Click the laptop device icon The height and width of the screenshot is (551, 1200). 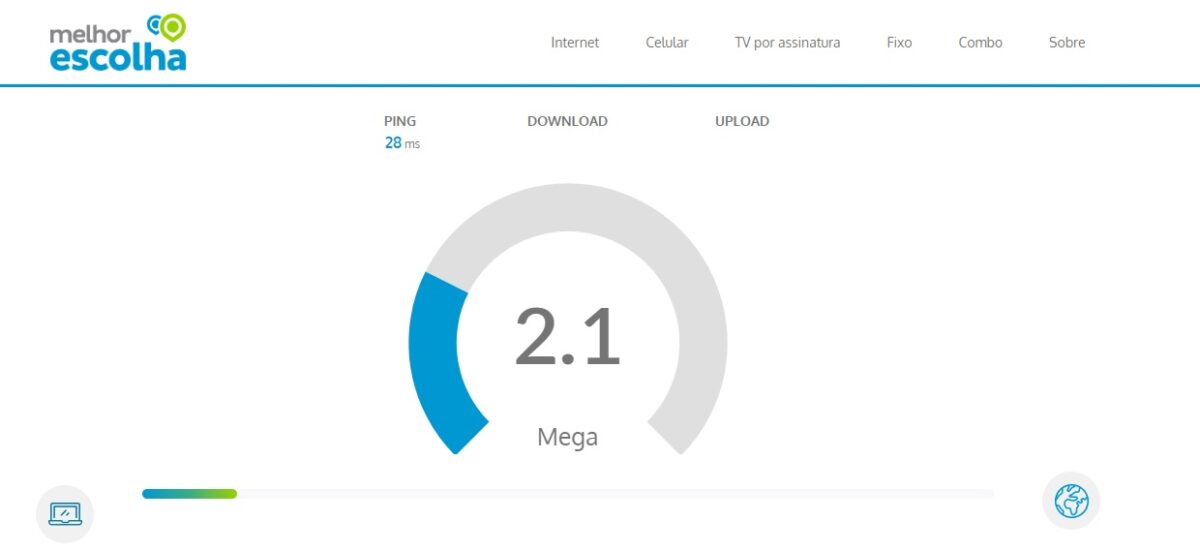(x=65, y=514)
